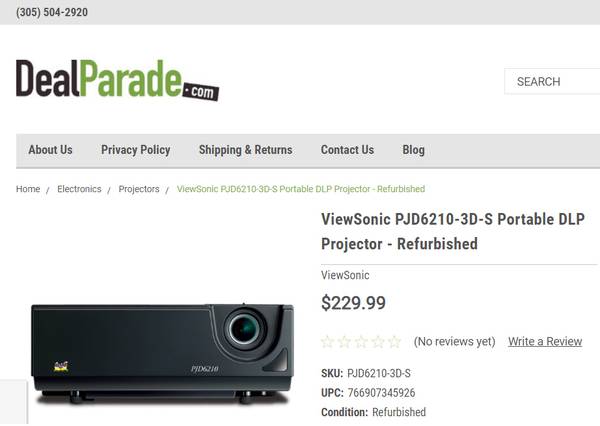This screenshot has height=426, width=600.
Task: Select the third rating star
Action: tap(361, 341)
